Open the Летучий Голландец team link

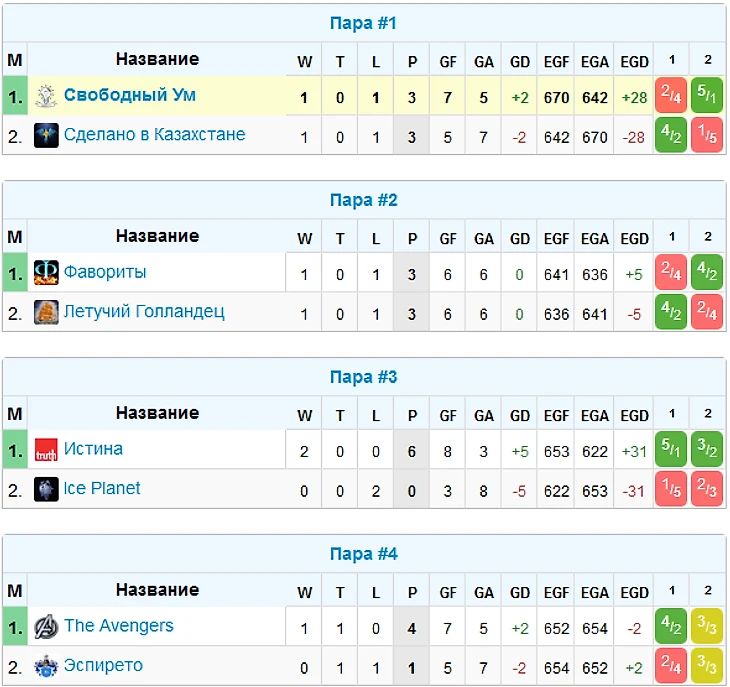(144, 311)
